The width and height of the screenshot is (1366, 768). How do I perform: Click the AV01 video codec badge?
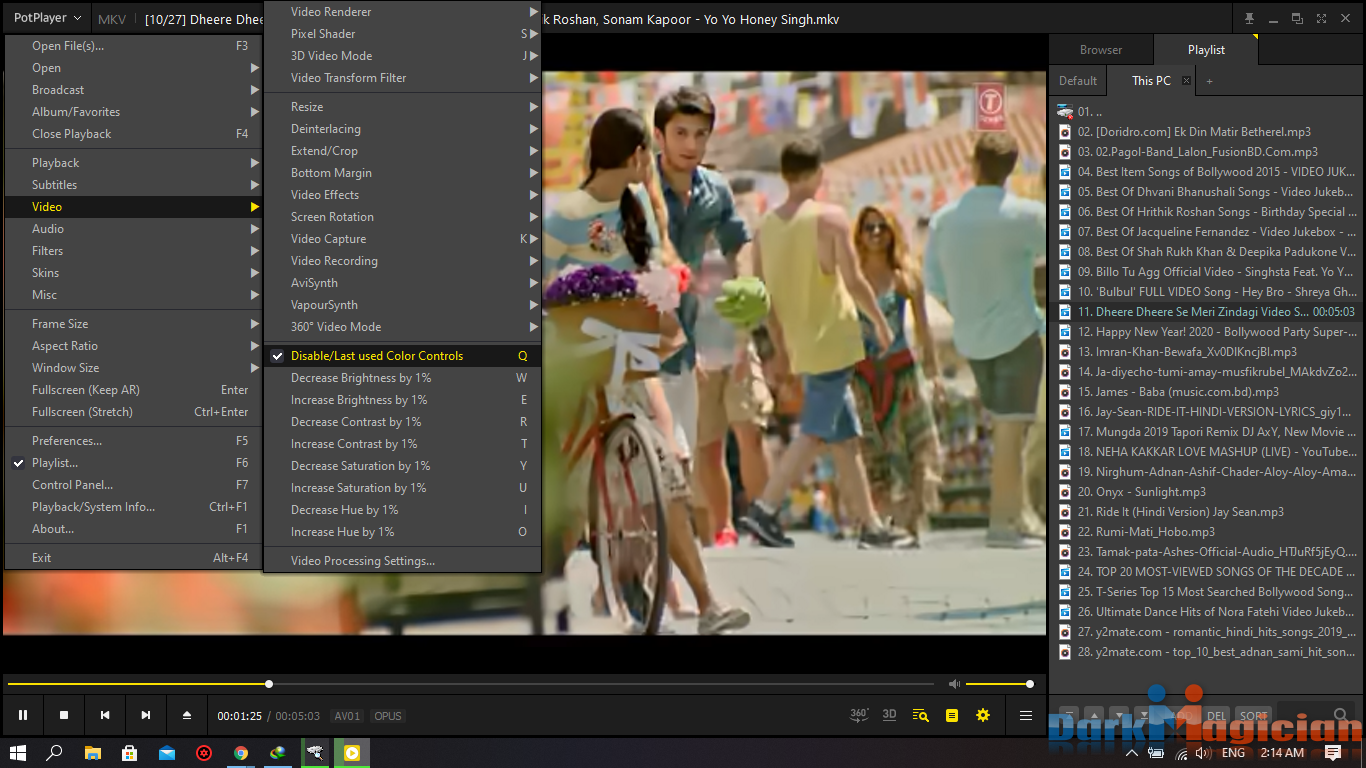(347, 716)
